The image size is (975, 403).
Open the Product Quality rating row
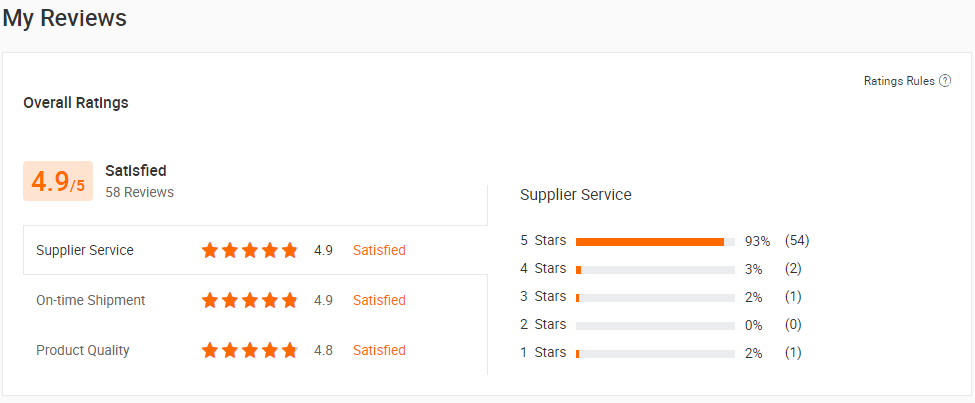tap(83, 350)
